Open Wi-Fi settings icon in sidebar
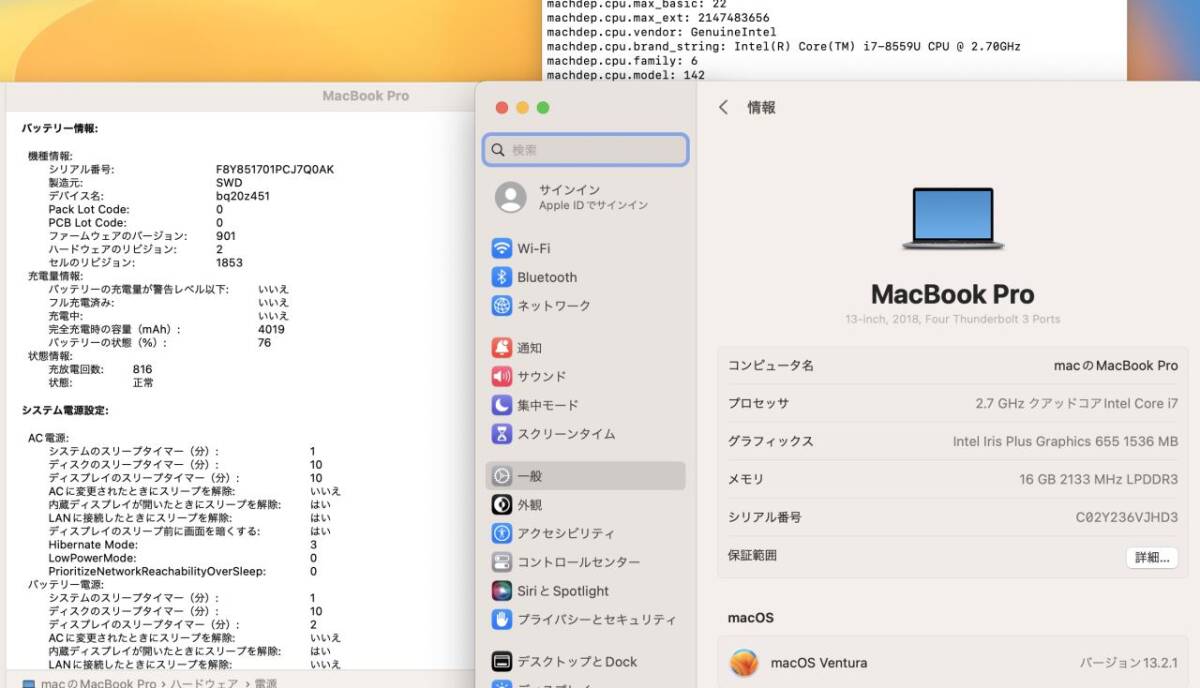The width and height of the screenshot is (1200, 688). 501,248
